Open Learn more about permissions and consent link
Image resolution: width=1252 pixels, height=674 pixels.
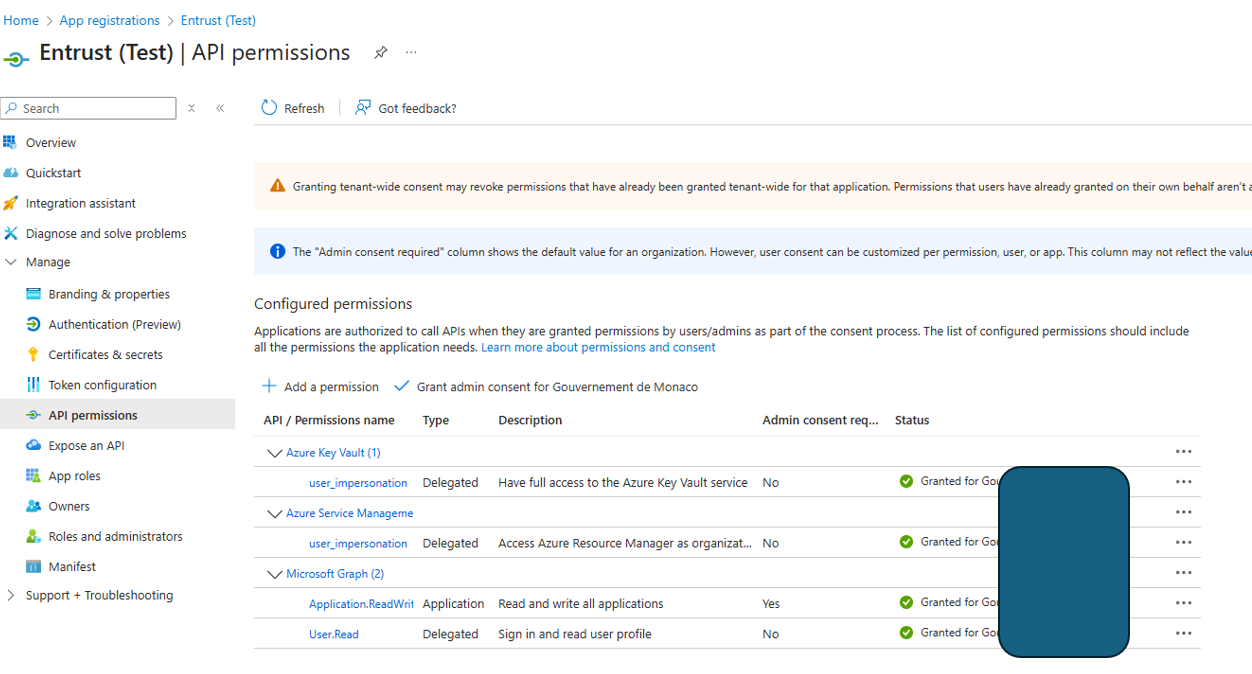click(598, 347)
